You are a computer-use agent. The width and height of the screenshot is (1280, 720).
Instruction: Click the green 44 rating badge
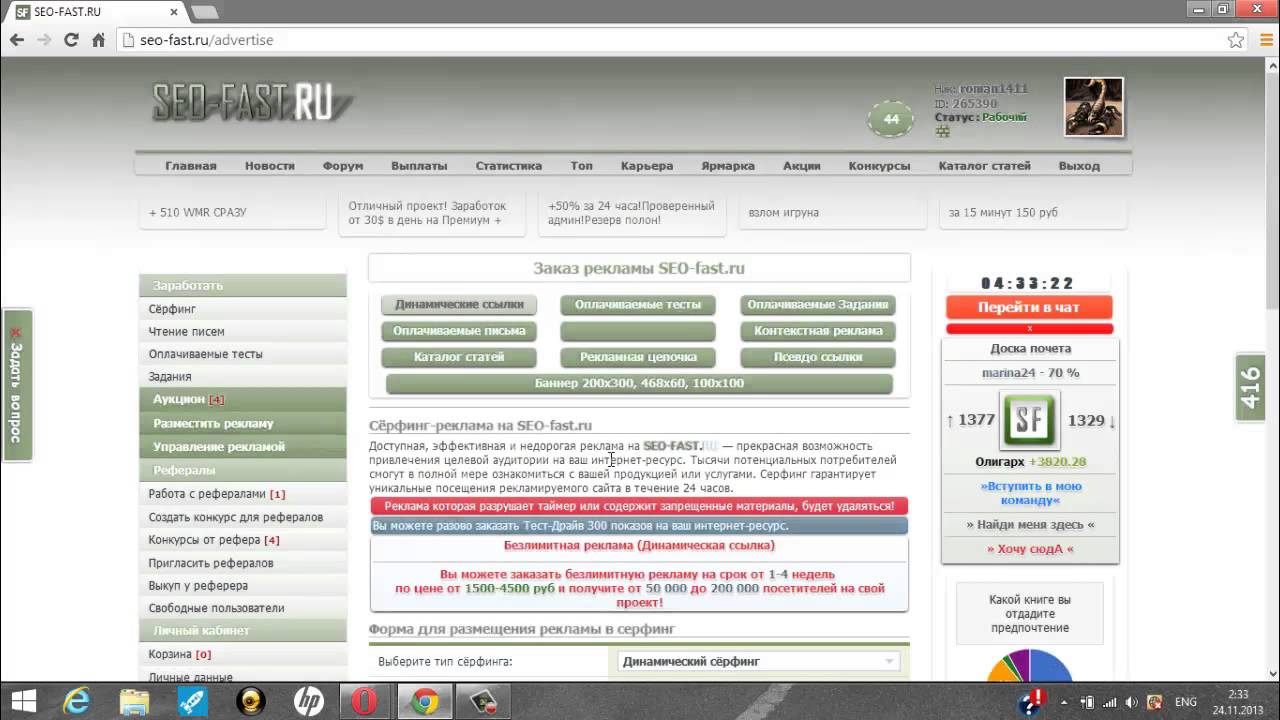891,119
